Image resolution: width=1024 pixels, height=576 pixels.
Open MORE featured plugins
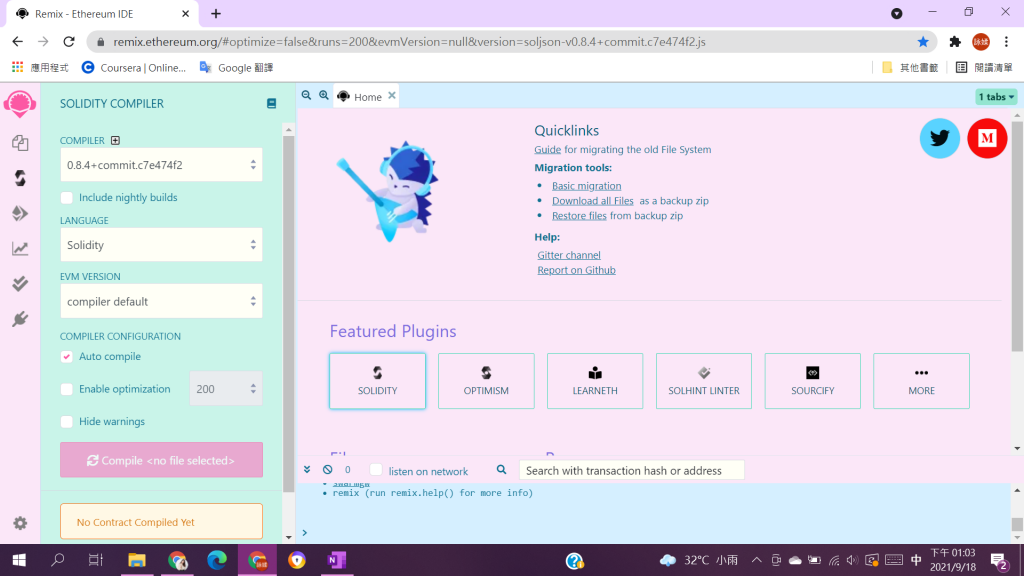click(921, 381)
